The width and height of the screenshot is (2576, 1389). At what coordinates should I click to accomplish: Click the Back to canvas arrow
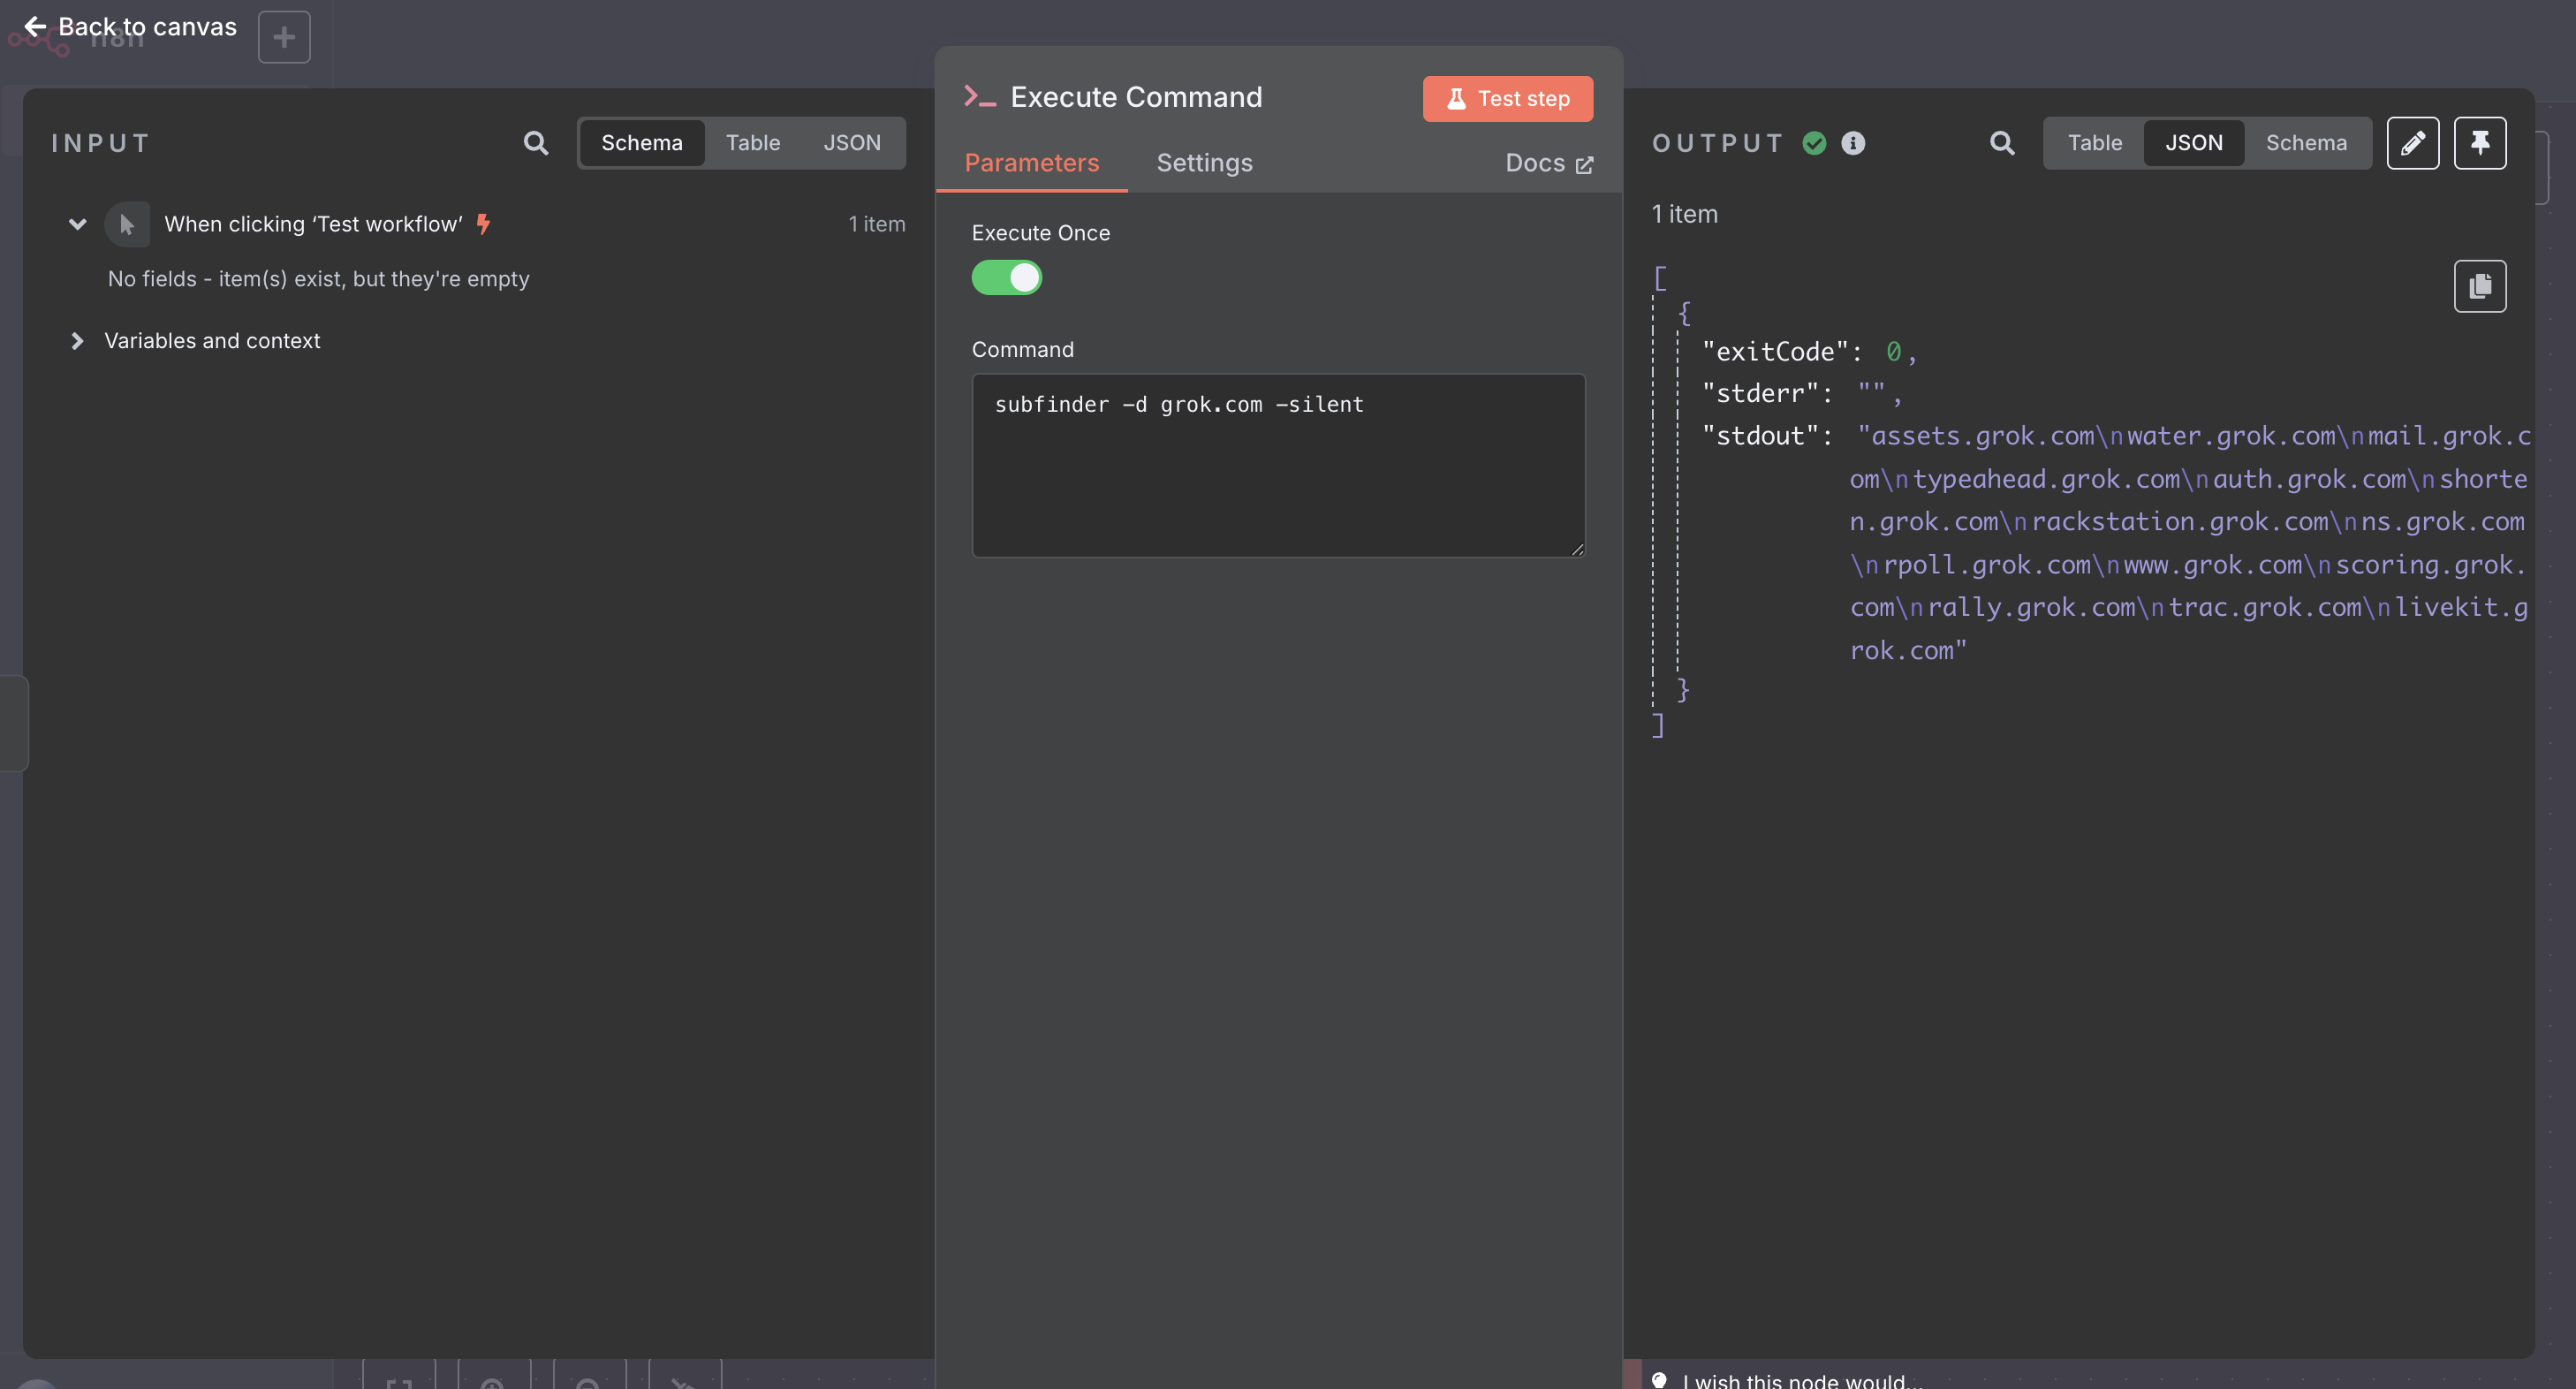tap(35, 26)
